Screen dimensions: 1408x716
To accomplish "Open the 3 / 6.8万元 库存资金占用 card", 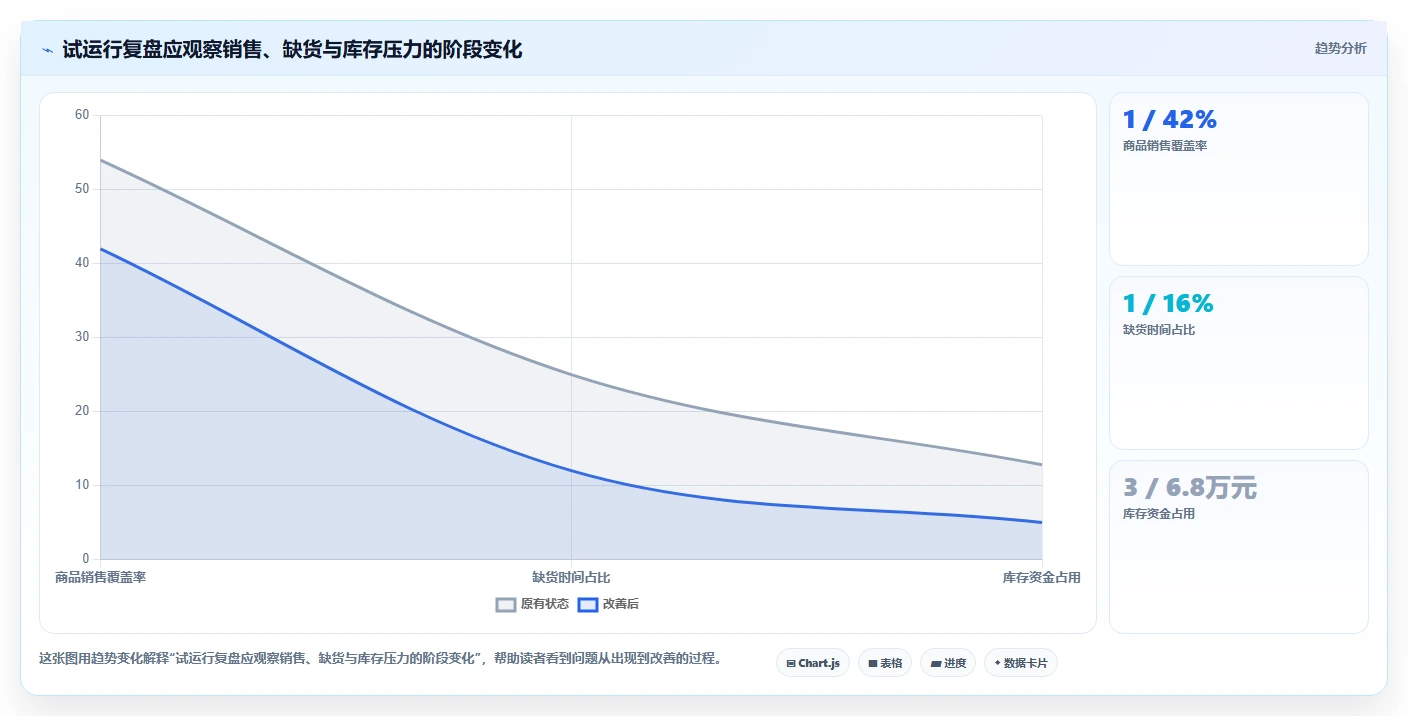I will point(1239,547).
